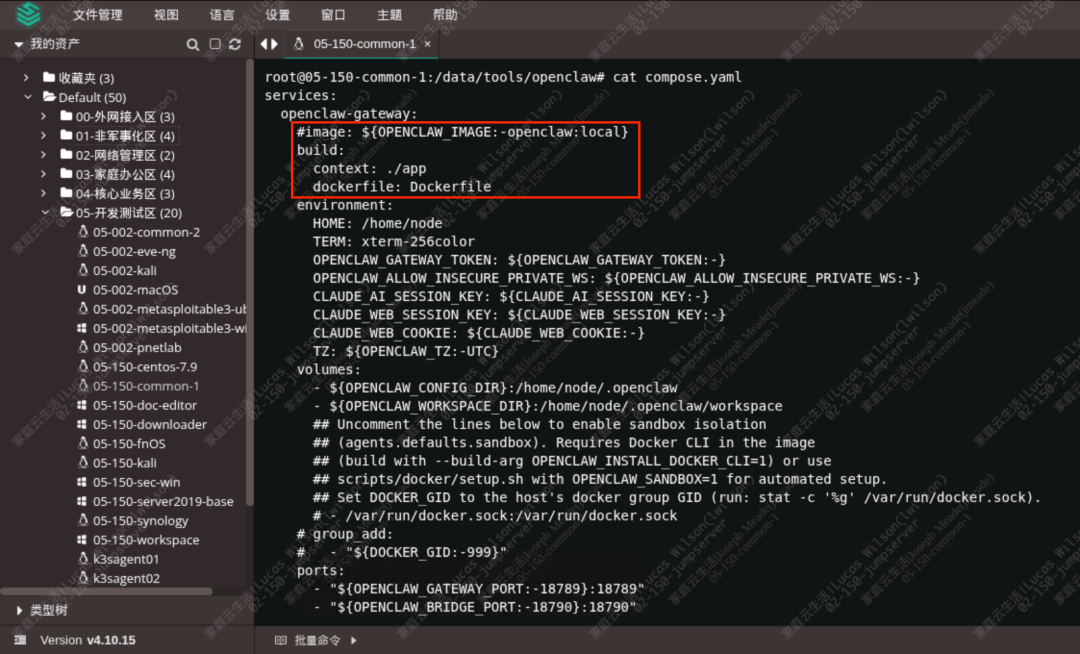Open the 文件管理 menu
This screenshot has height=654, width=1080.
(x=97, y=15)
